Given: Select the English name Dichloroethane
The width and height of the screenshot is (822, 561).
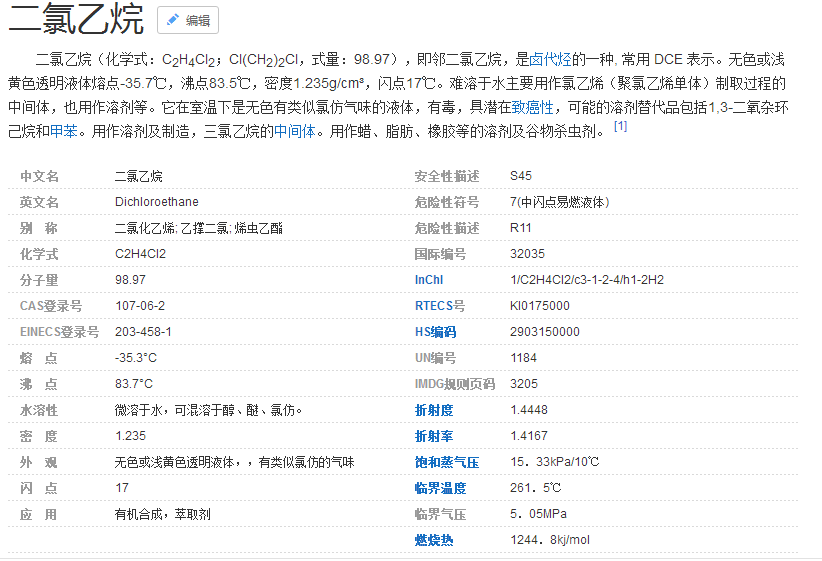Looking at the screenshot, I should (156, 202).
